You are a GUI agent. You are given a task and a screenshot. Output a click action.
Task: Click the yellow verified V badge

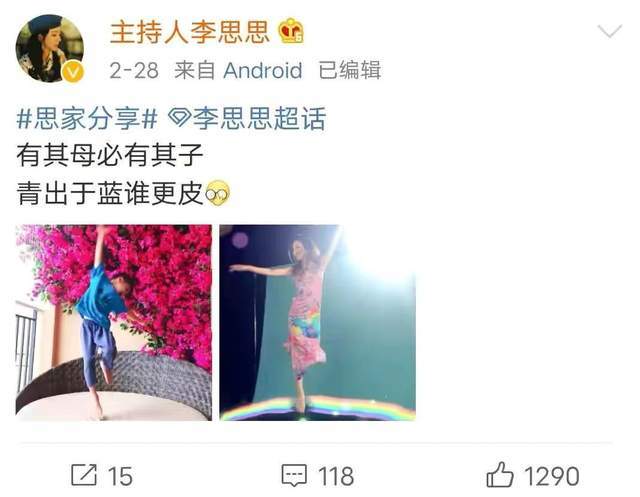[x=73, y=72]
